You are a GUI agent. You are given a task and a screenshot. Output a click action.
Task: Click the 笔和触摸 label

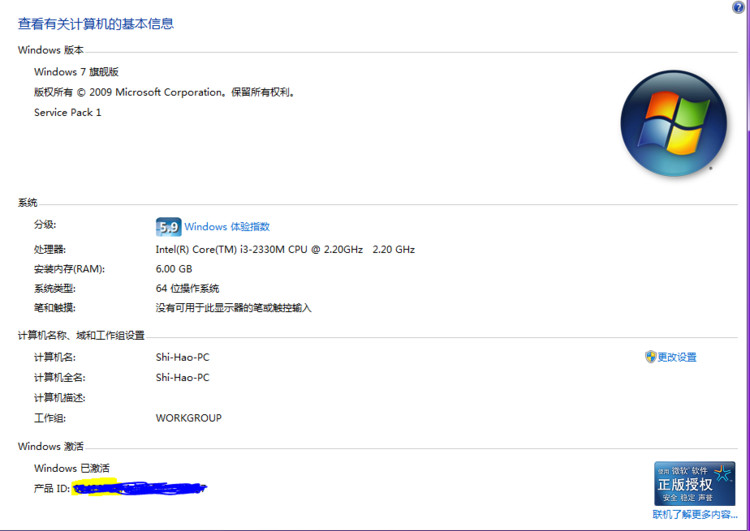click(x=55, y=308)
